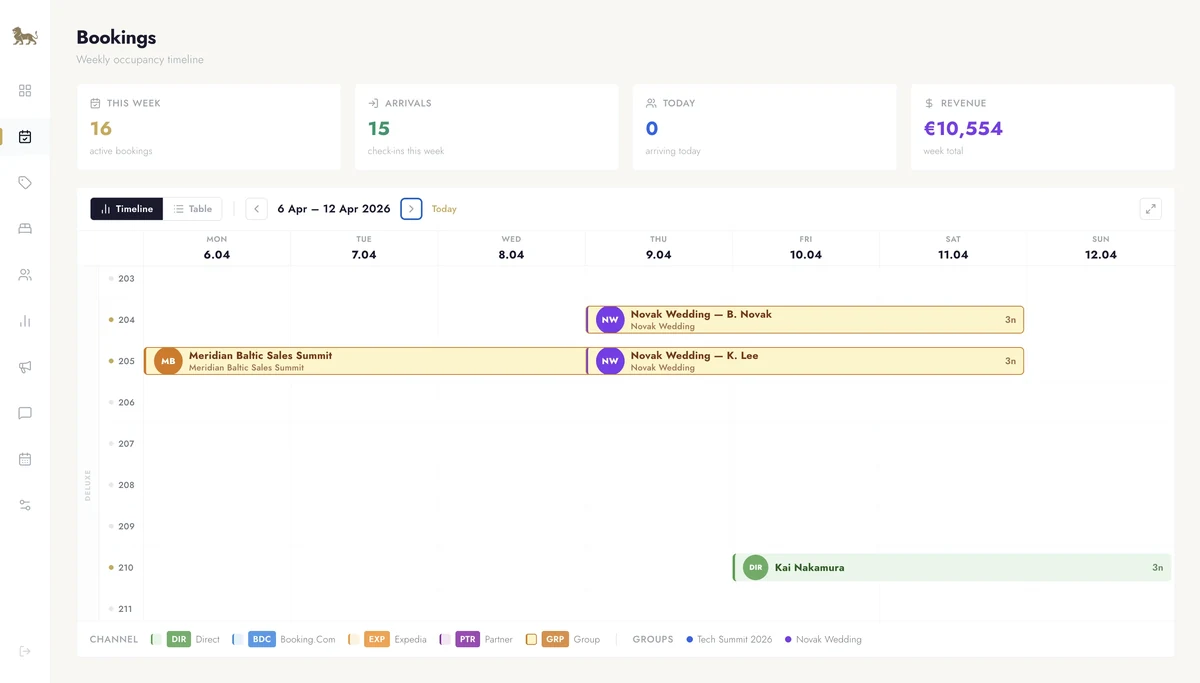
Task: Select room 204 row label
Action: click(x=126, y=320)
